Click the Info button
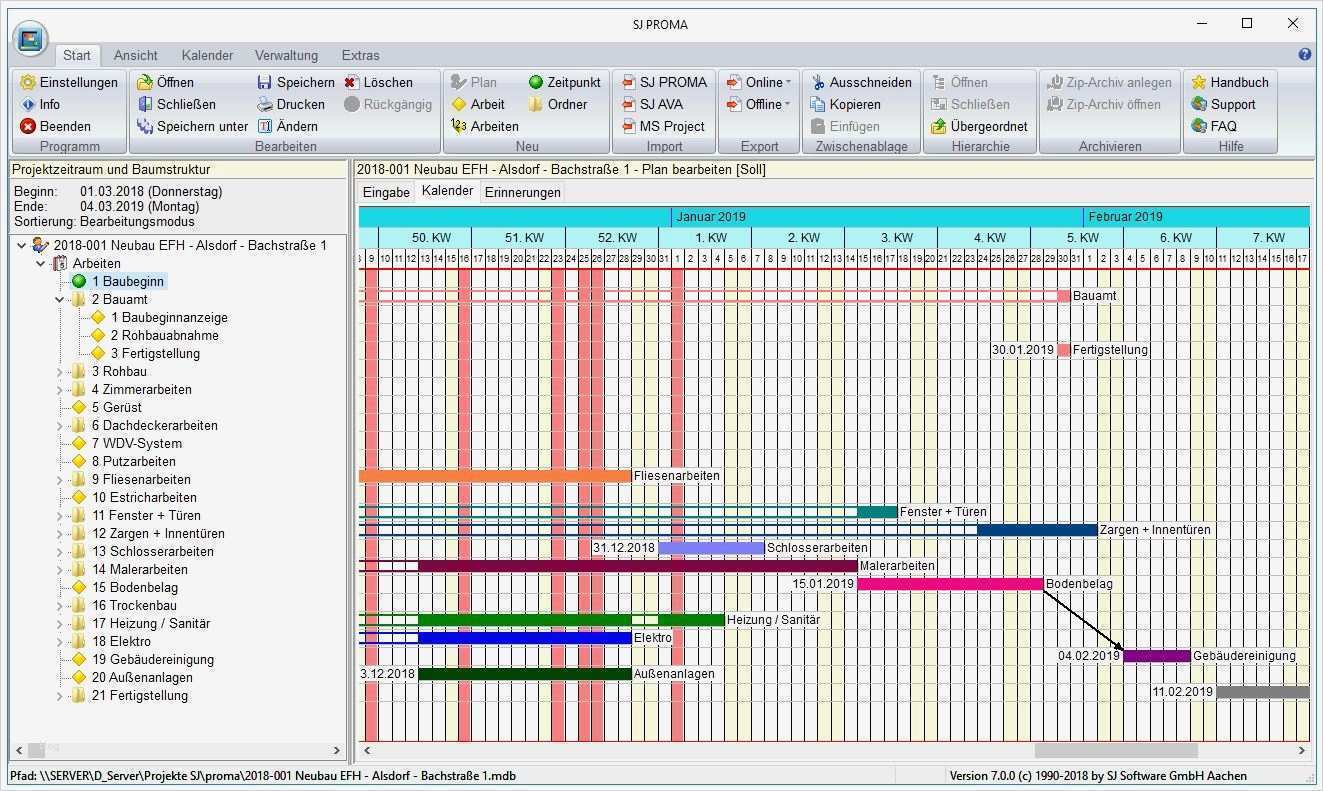This screenshot has width=1323, height=791. point(26,104)
